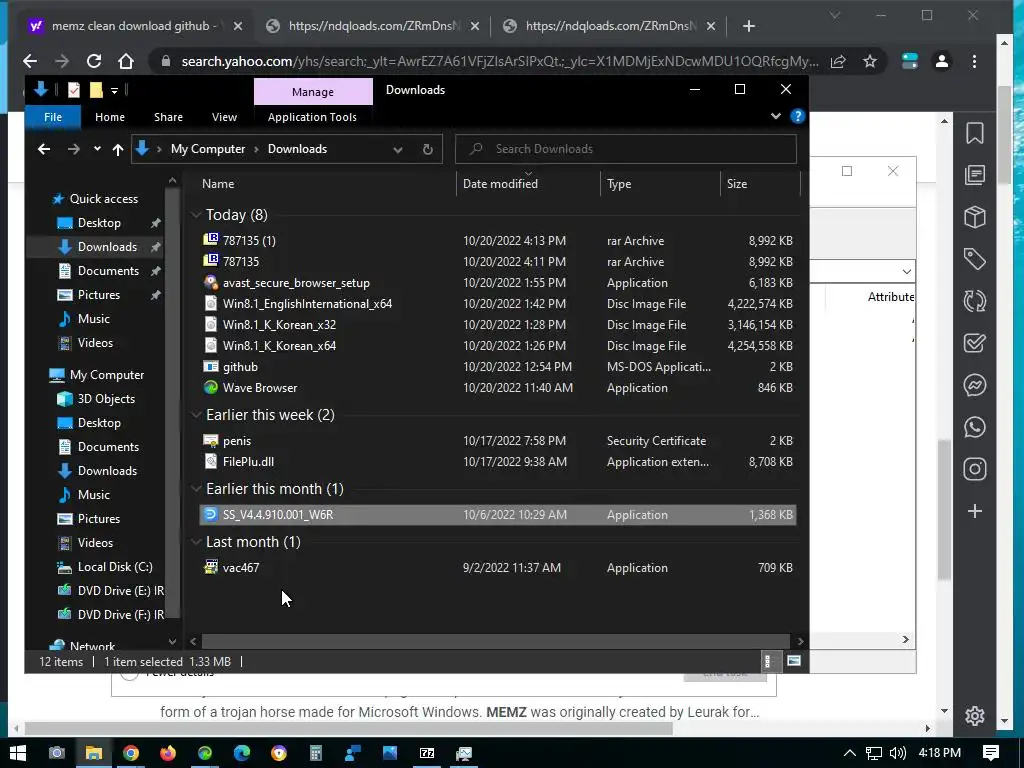Share this page from the address bar
The width and height of the screenshot is (1024, 768).
[x=838, y=61]
